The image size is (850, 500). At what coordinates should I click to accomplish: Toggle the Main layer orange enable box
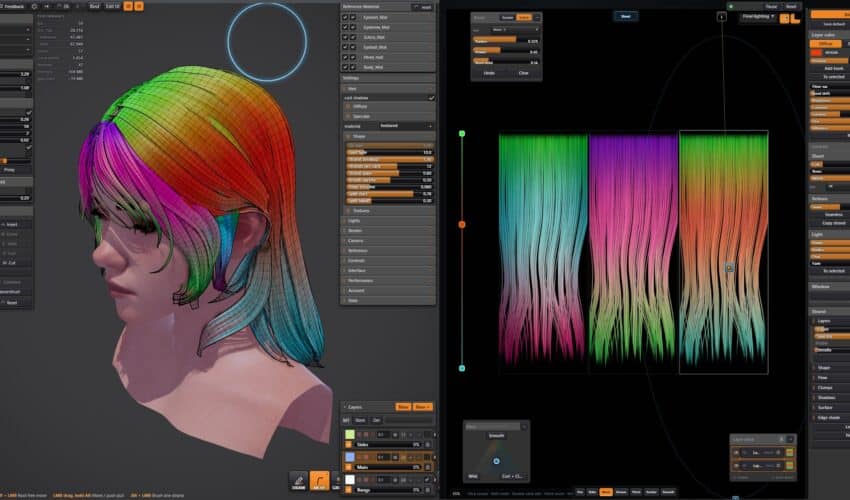point(348,467)
